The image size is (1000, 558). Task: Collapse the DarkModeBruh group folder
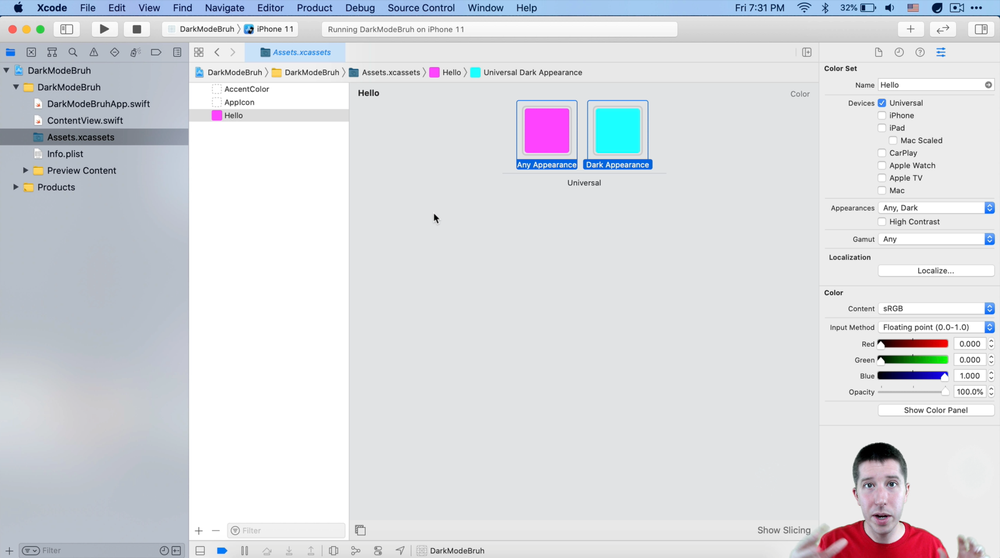tap(16, 87)
